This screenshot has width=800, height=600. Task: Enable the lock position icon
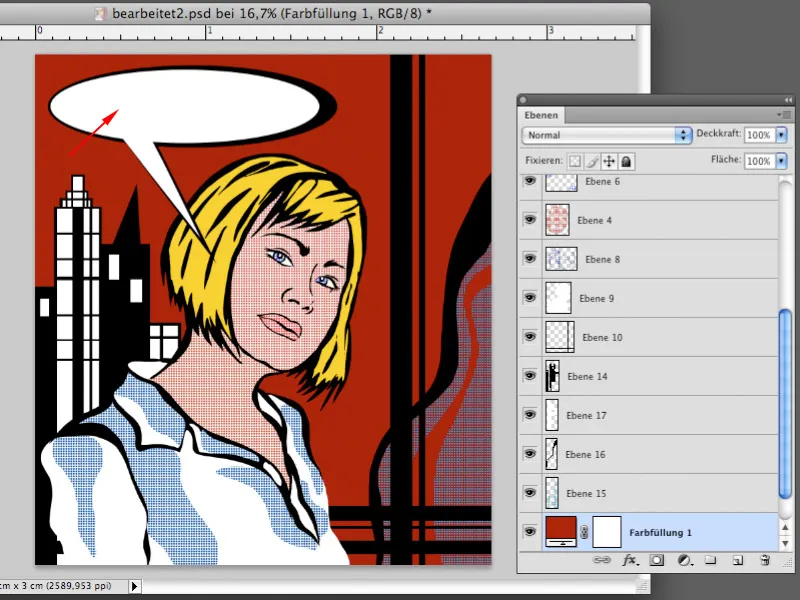click(x=608, y=161)
